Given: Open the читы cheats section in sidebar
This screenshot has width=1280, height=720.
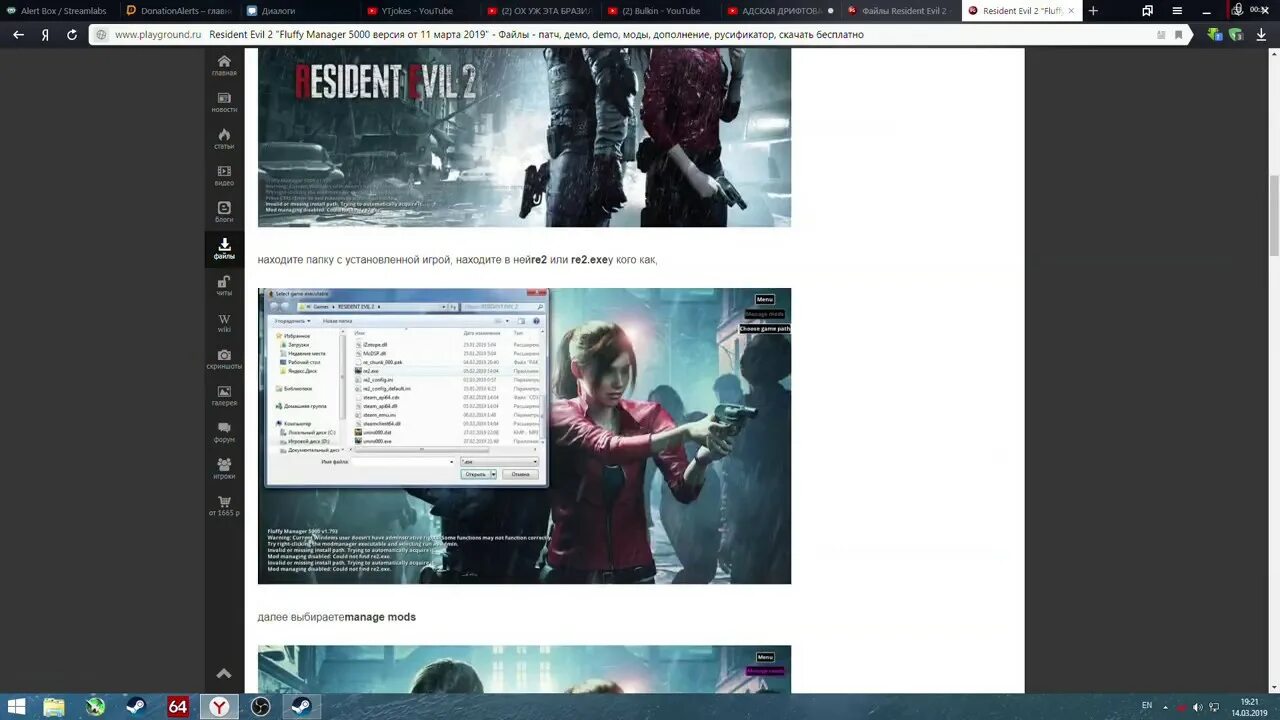Looking at the screenshot, I should pyautogui.click(x=224, y=286).
